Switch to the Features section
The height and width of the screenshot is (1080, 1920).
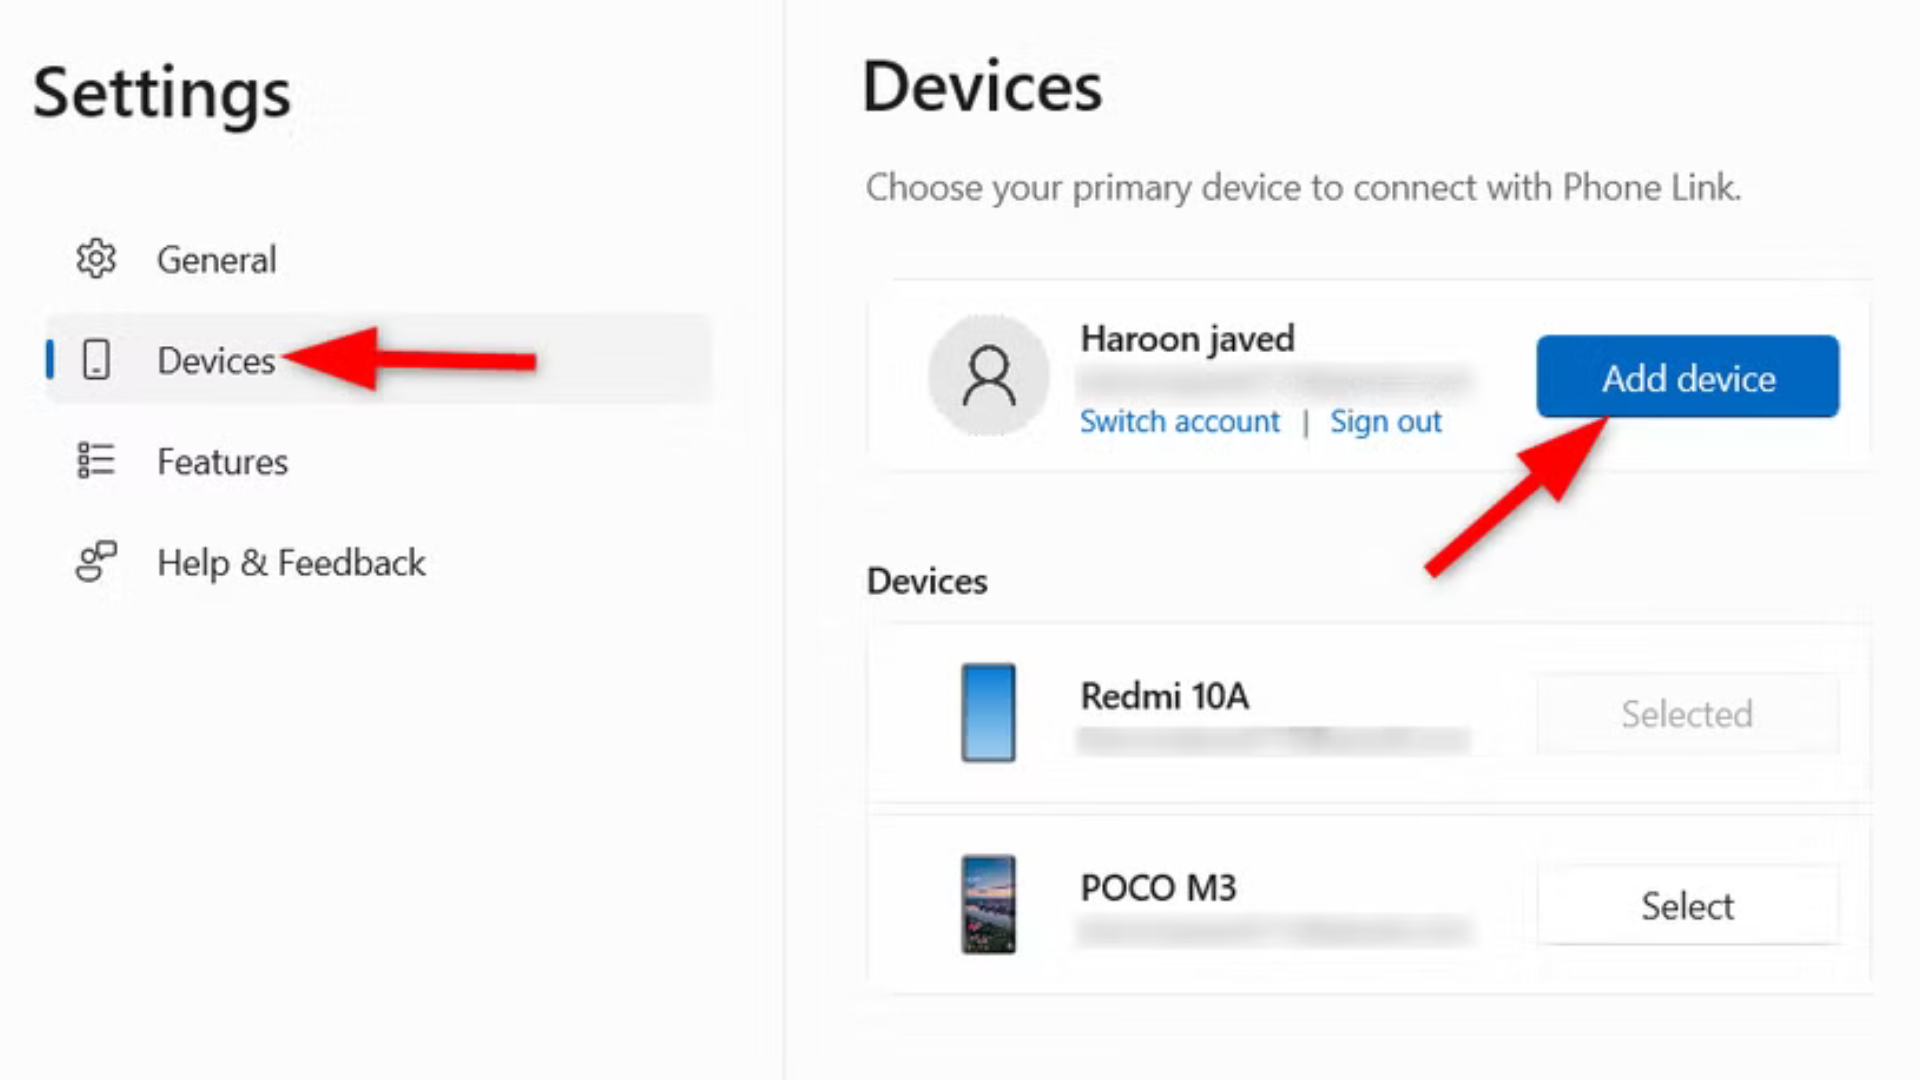click(222, 461)
